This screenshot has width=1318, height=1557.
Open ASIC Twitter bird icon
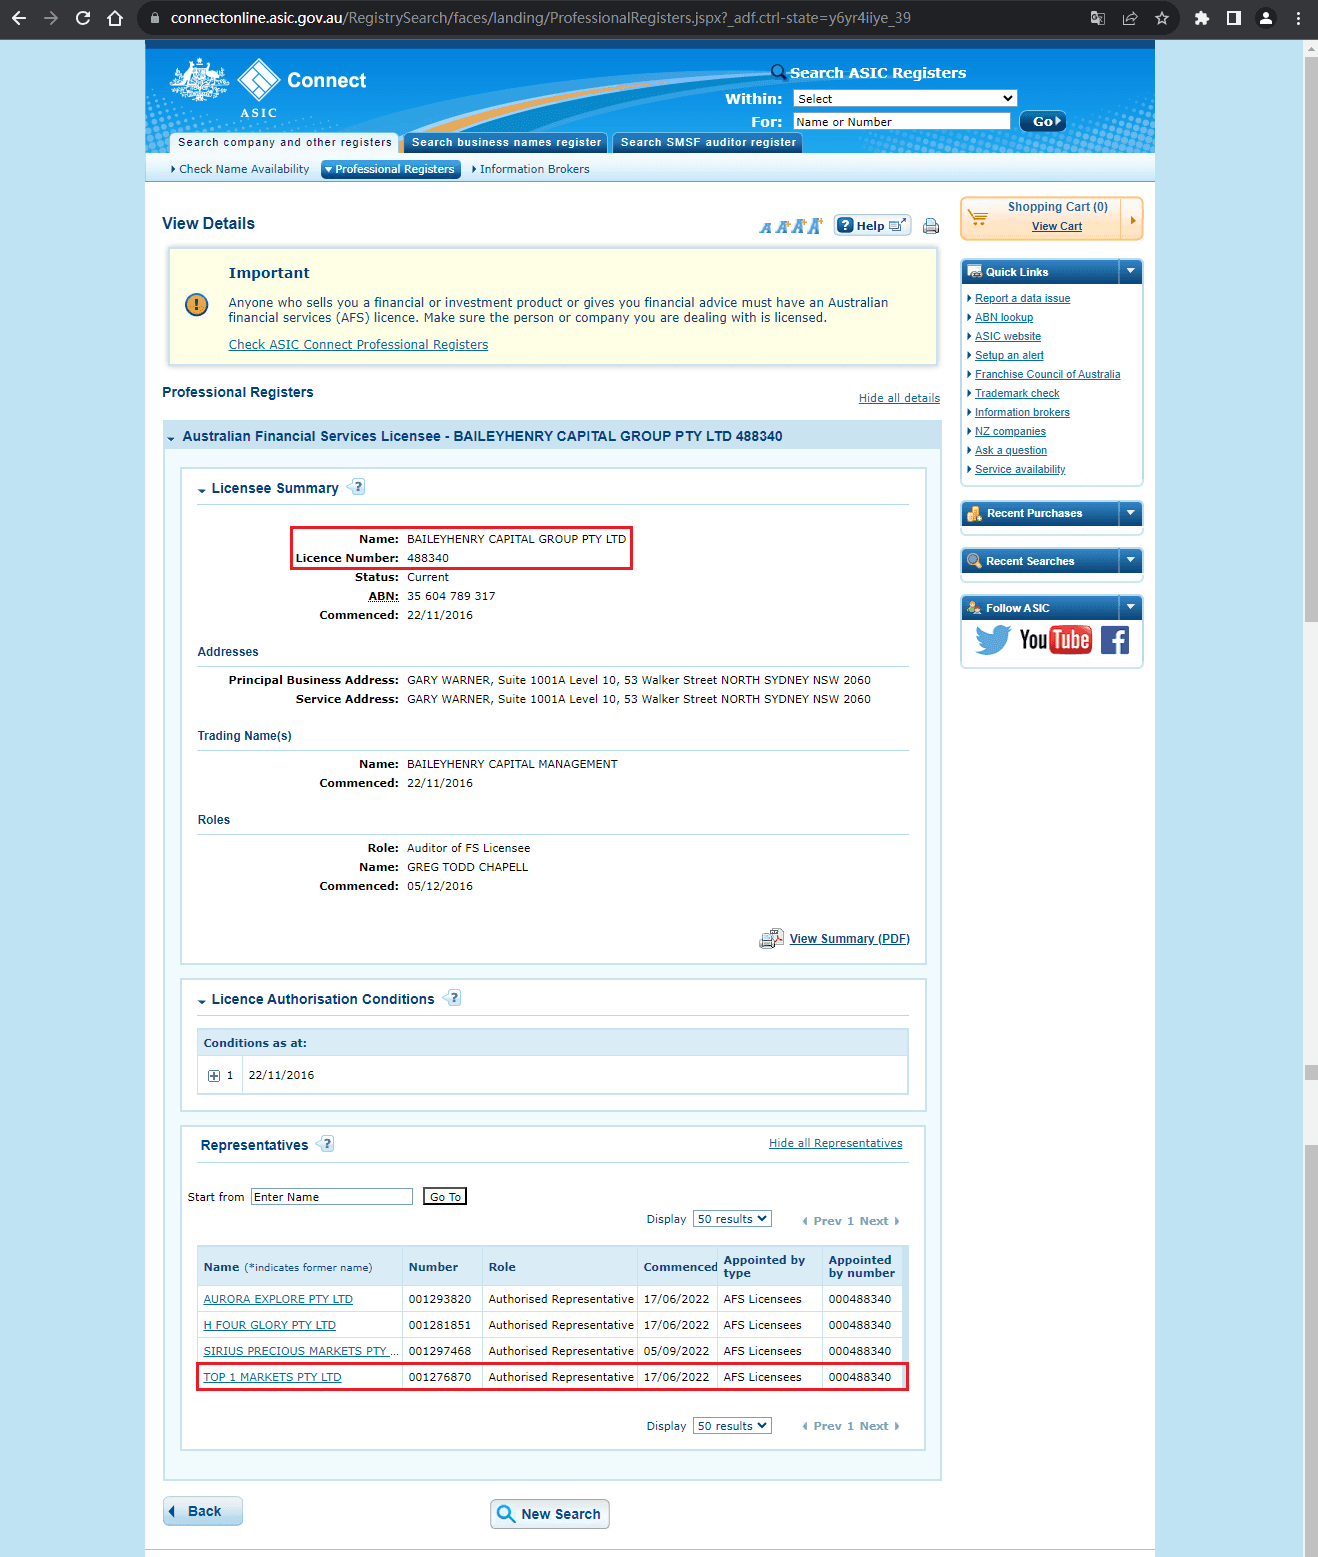[x=993, y=640]
